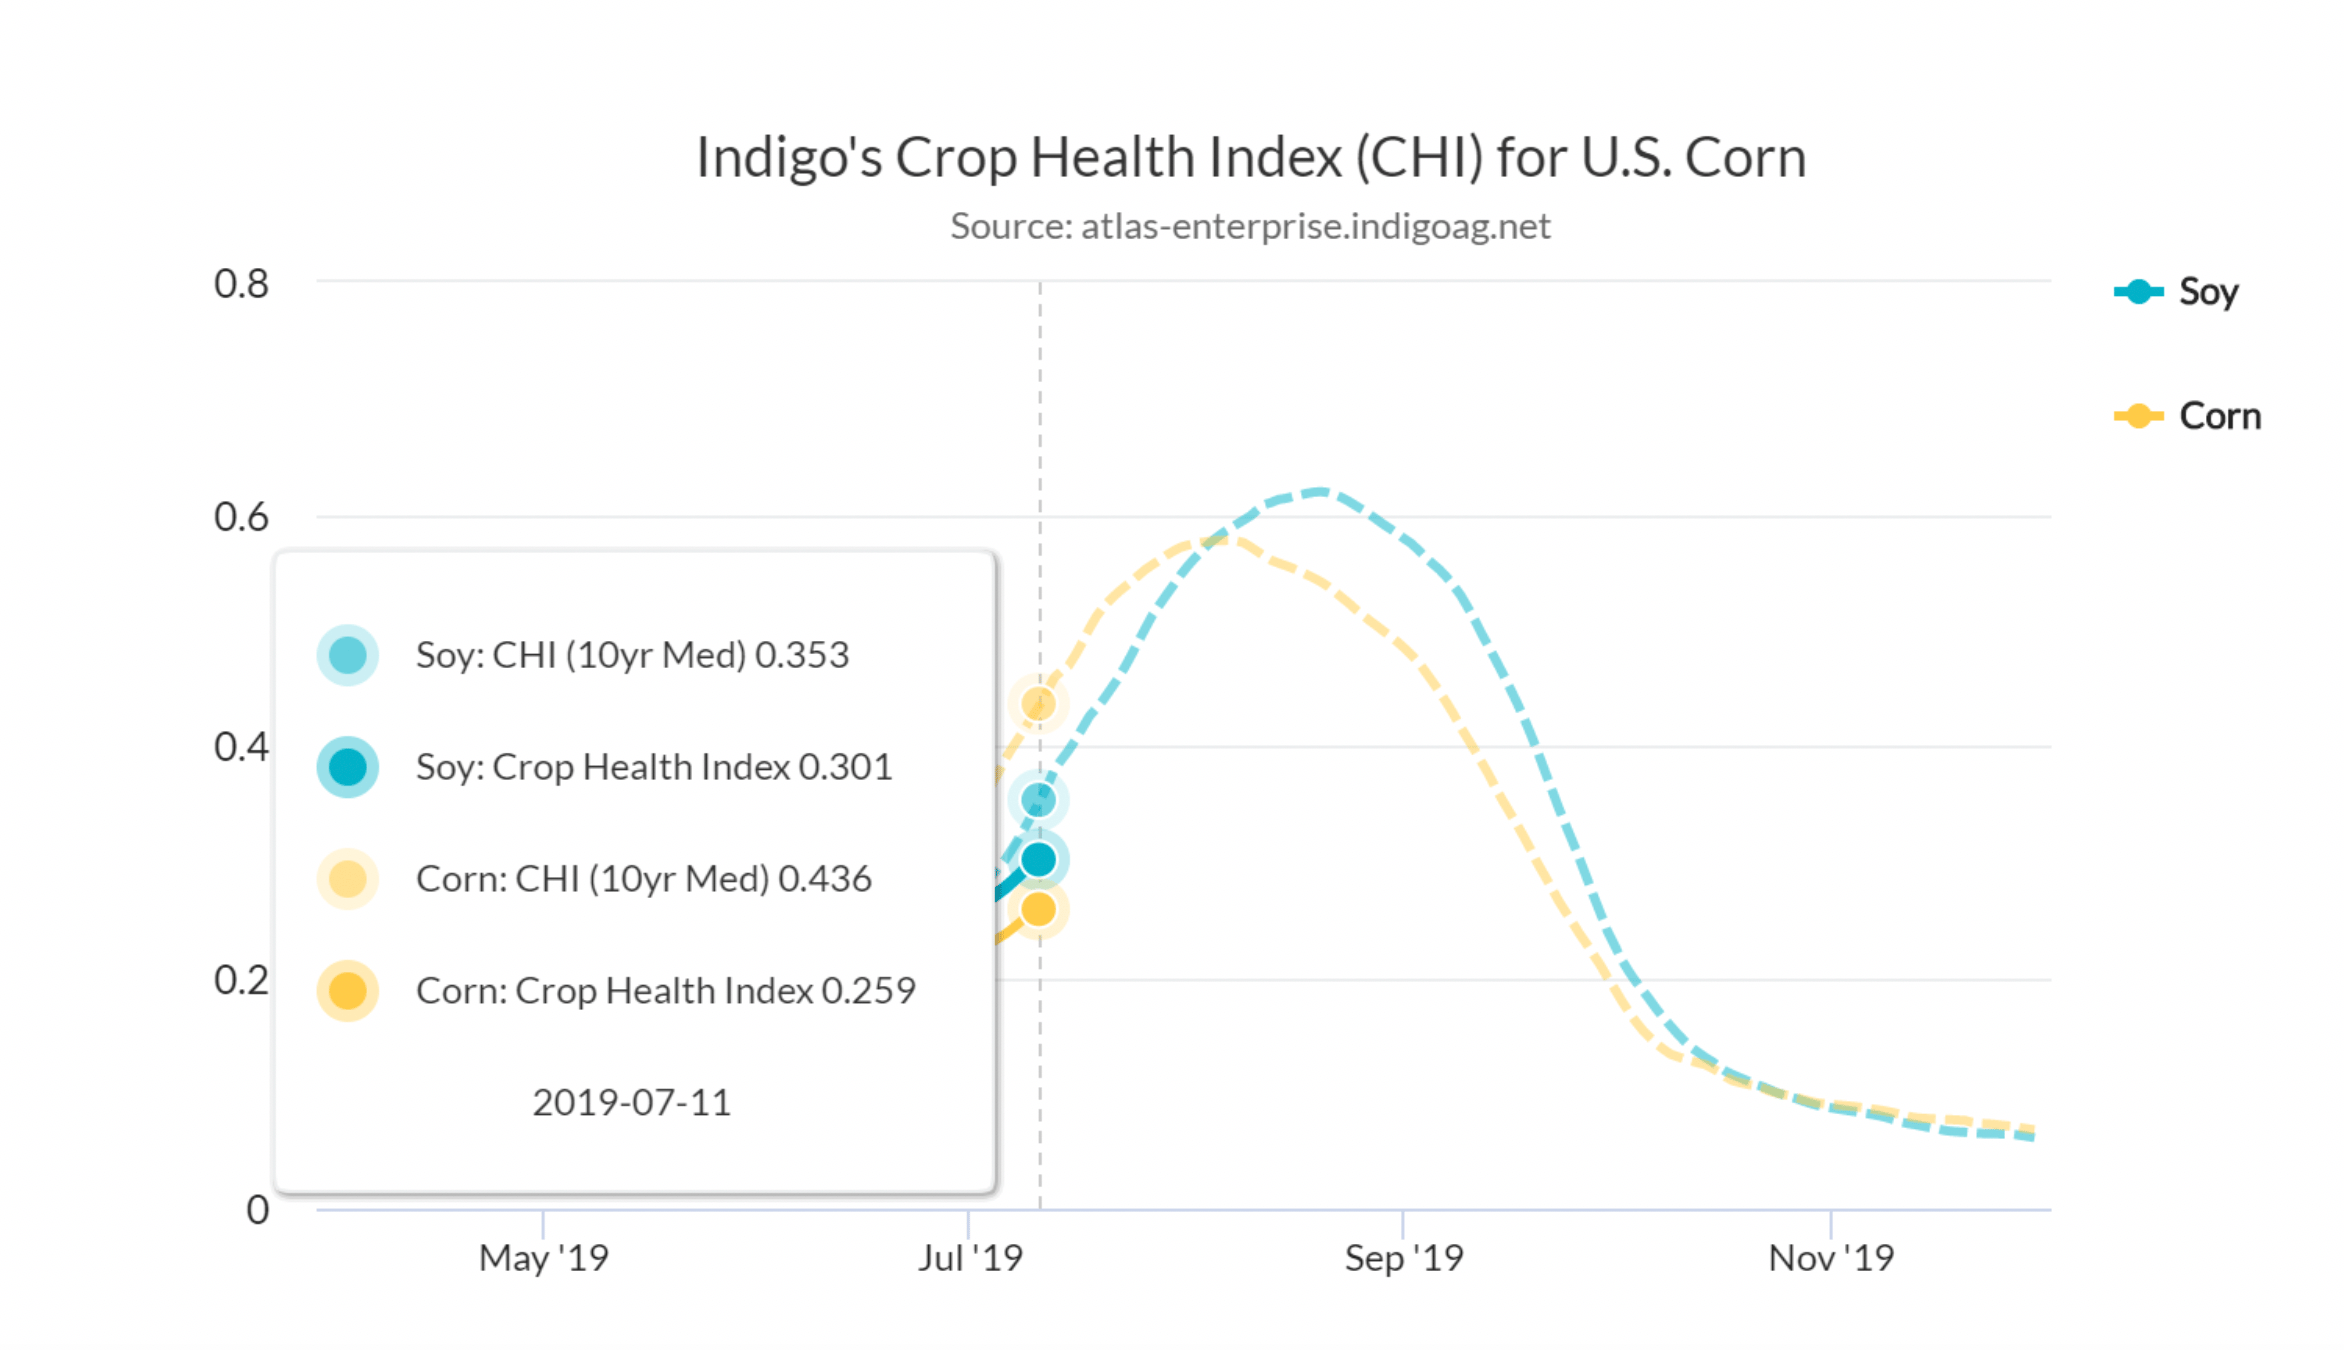Image resolution: width=2344 pixels, height=1350 pixels.
Task: Select the Corn Crop Health Index point on chart
Action: pos(1039,909)
